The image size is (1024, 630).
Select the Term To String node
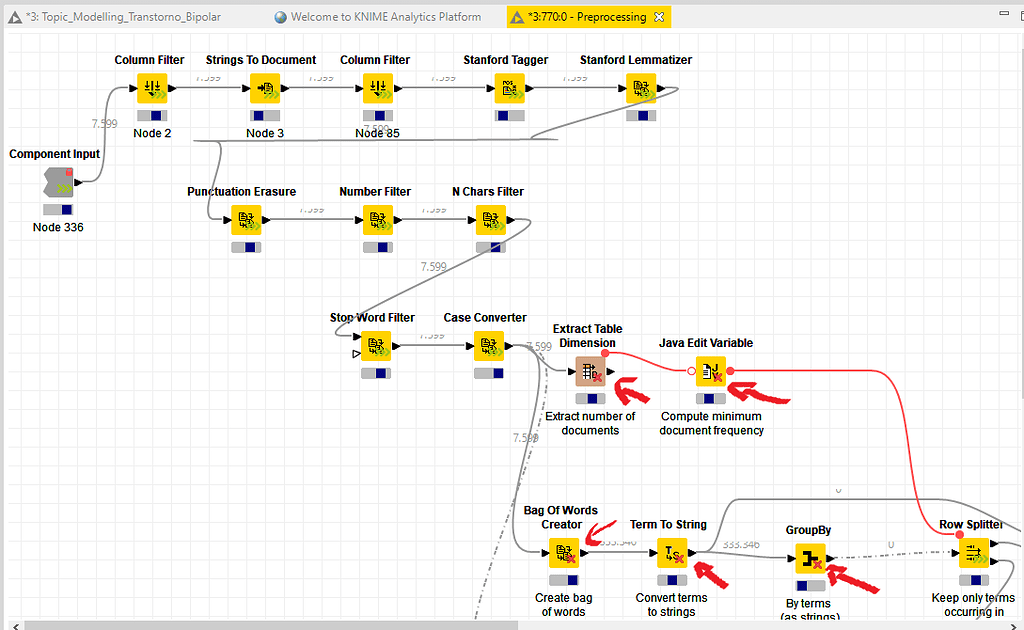671,551
